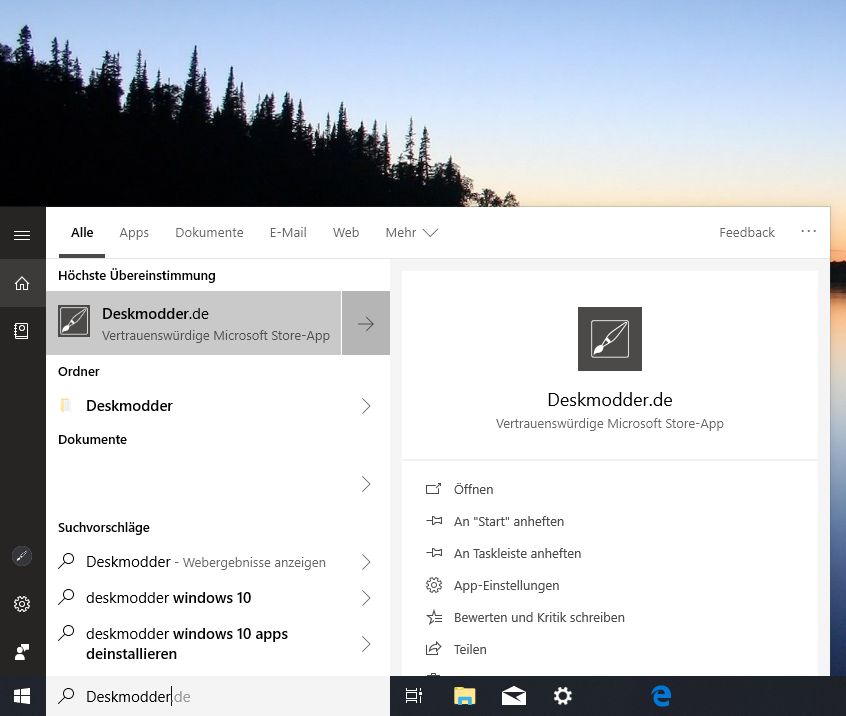Expand chevron for 'deskmodder windows 10'
This screenshot has width=846, height=716.
[366, 598]
